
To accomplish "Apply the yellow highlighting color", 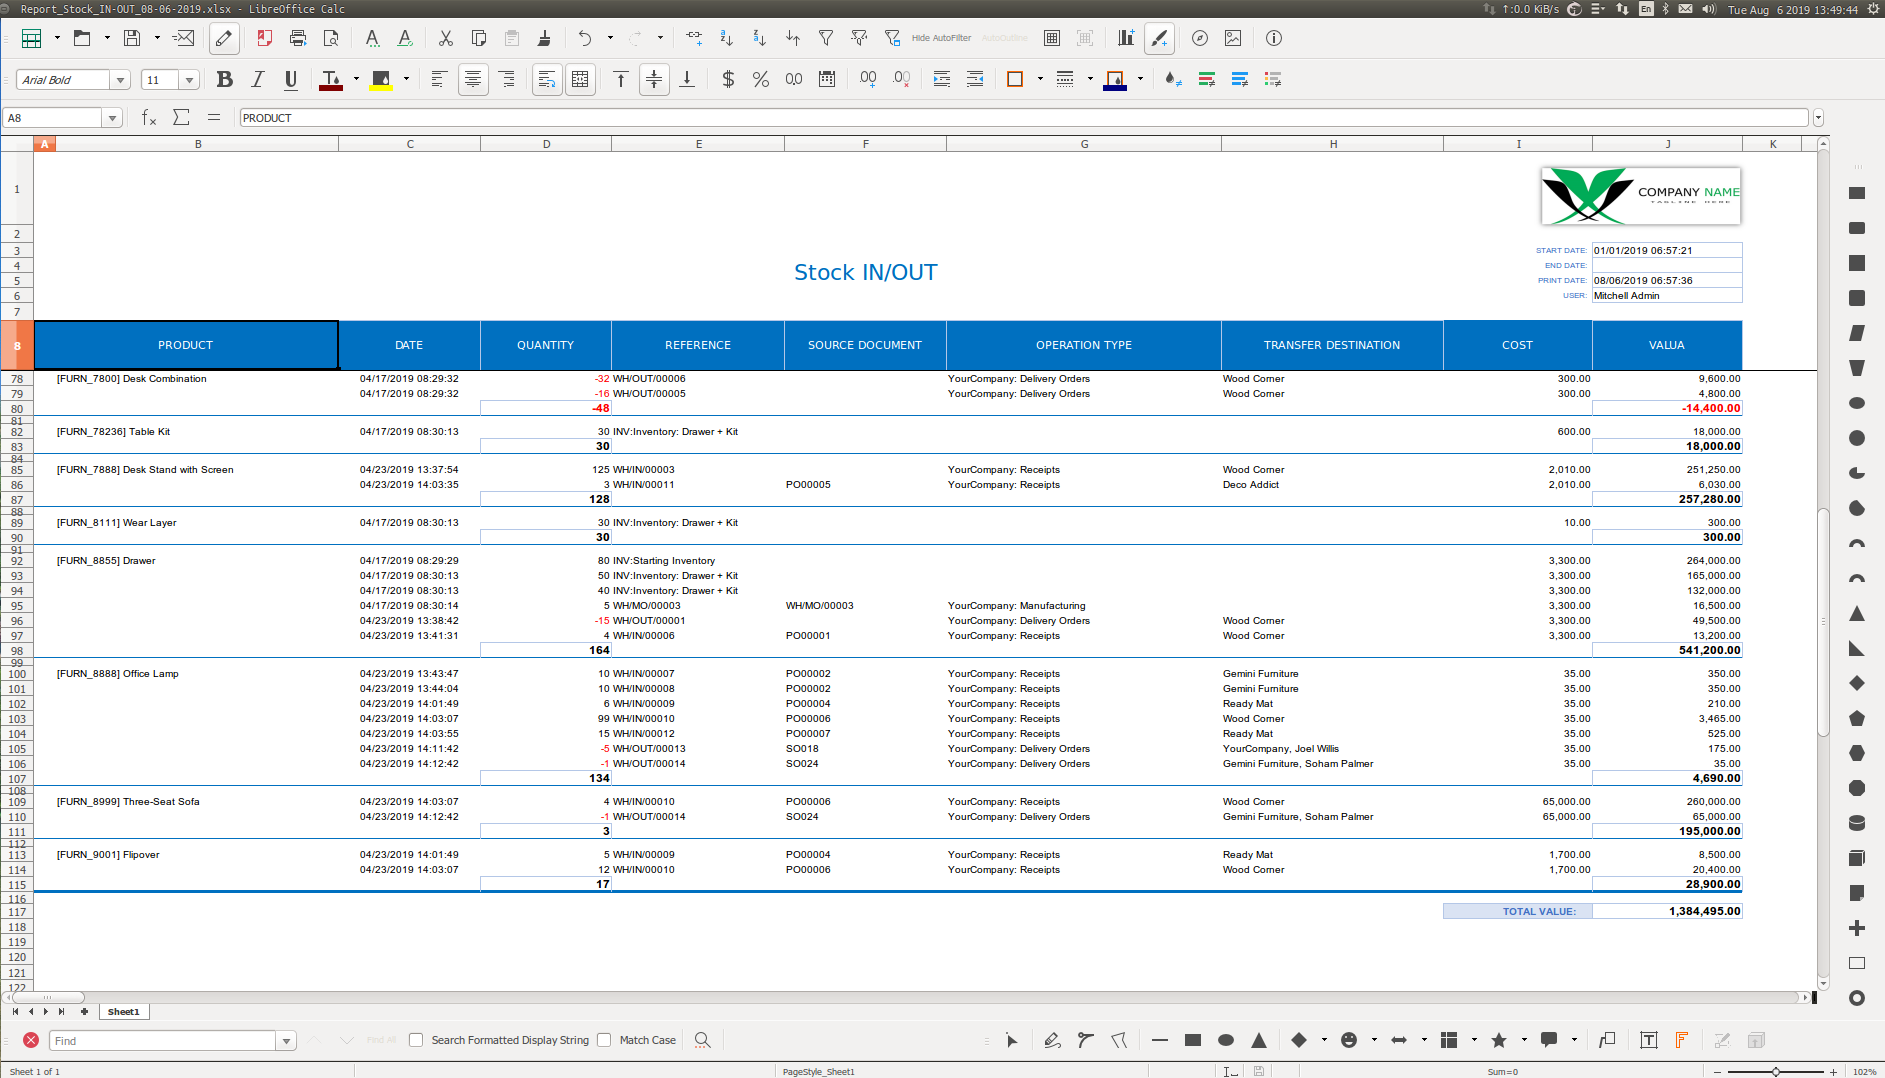I will click(381, 79).
